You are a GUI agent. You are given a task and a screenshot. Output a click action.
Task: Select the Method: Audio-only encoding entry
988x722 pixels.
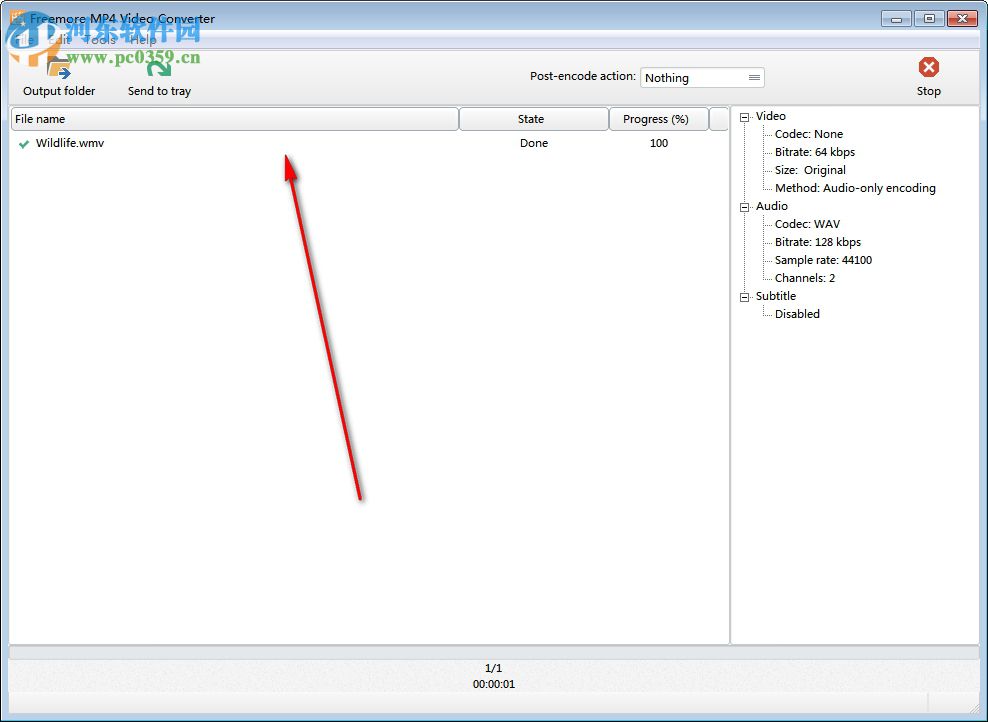855,188
